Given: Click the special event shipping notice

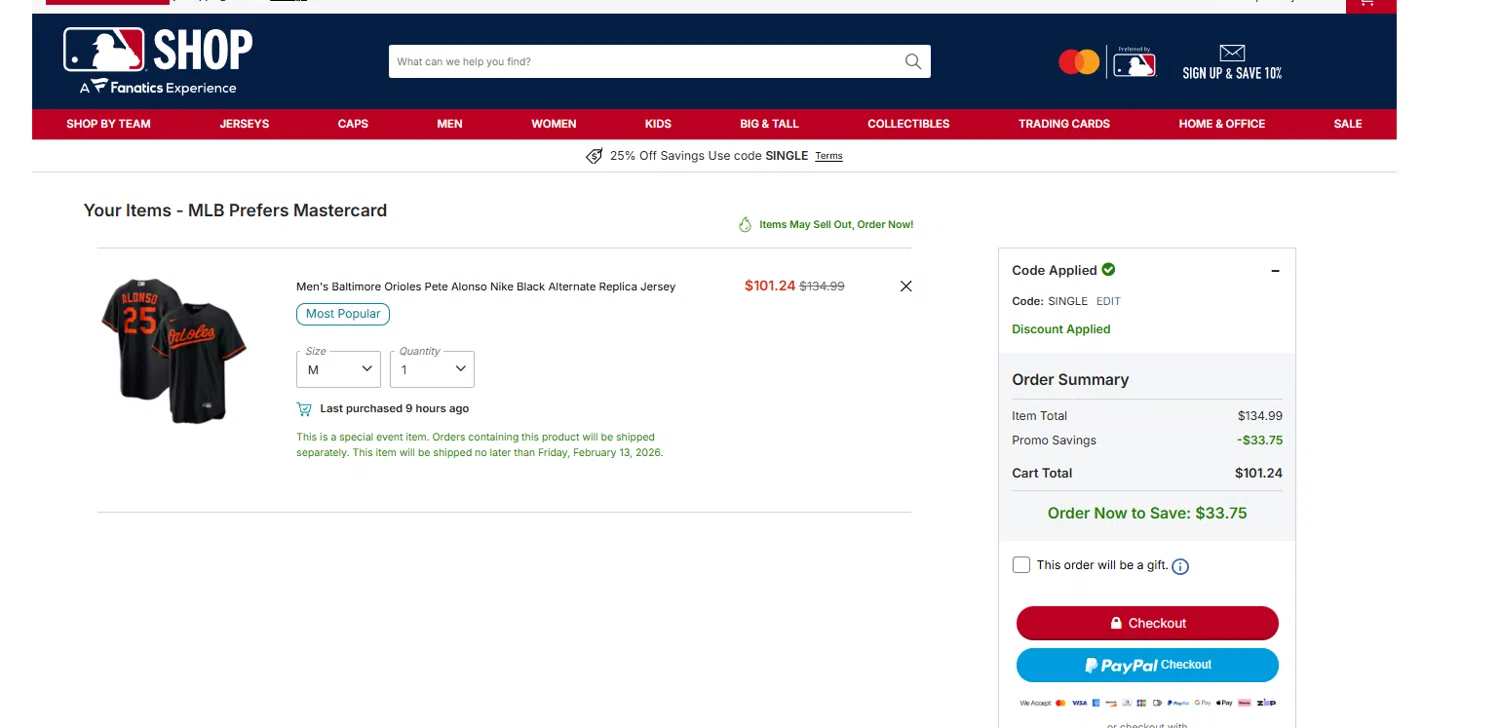Looking at the screenshot, I should coord(480,445).
